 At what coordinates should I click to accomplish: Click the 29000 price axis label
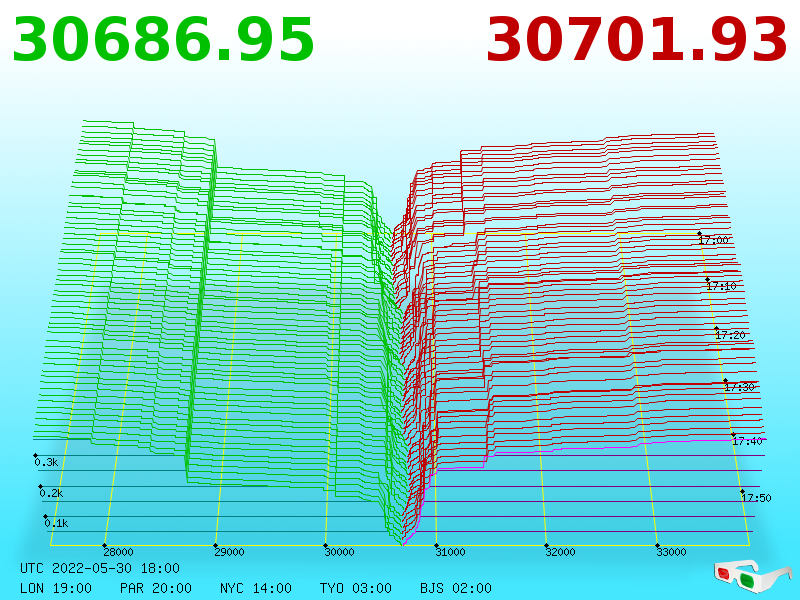pos(229,552)
